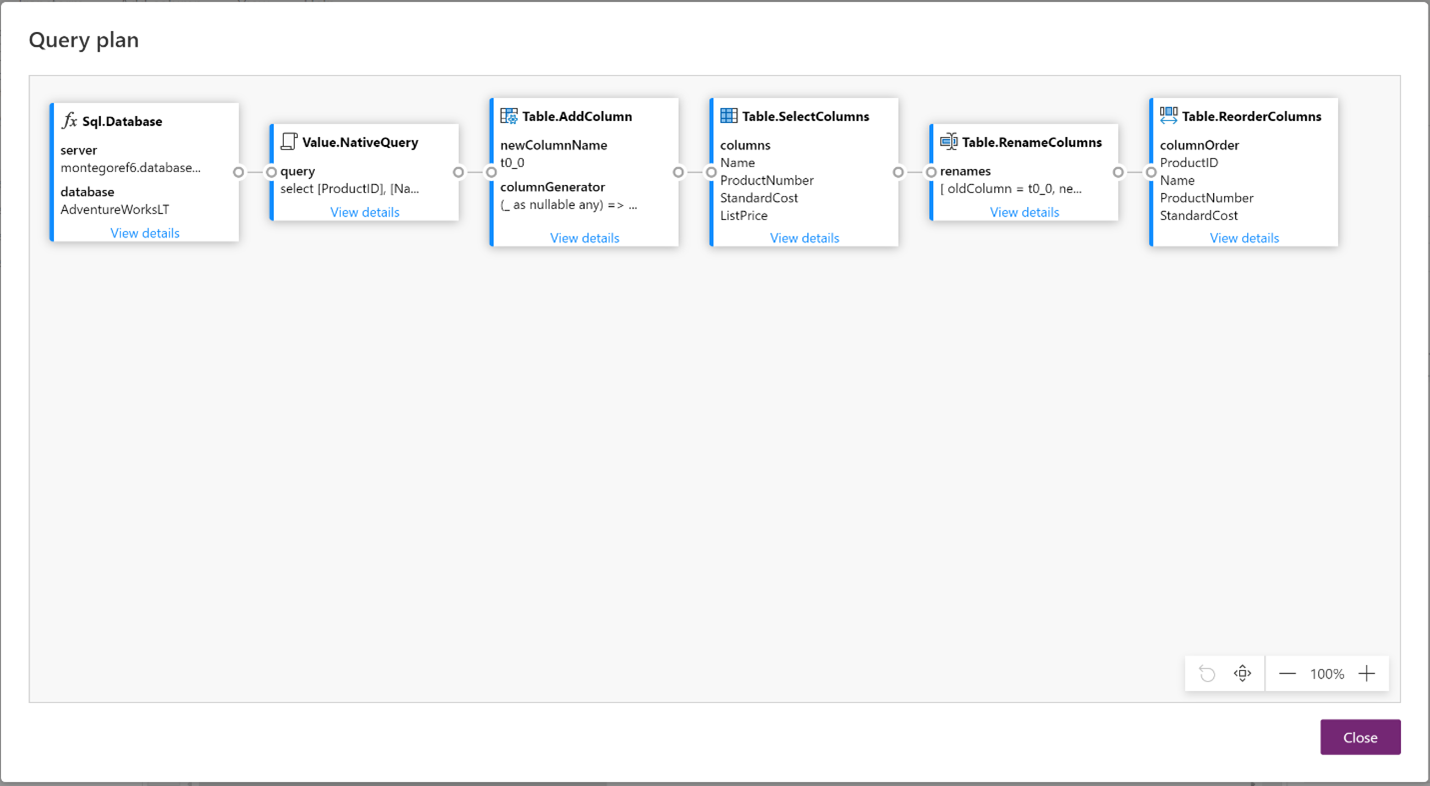
Task: Click the Table.ReorderColumns node icon
Action: (1167, 116)
